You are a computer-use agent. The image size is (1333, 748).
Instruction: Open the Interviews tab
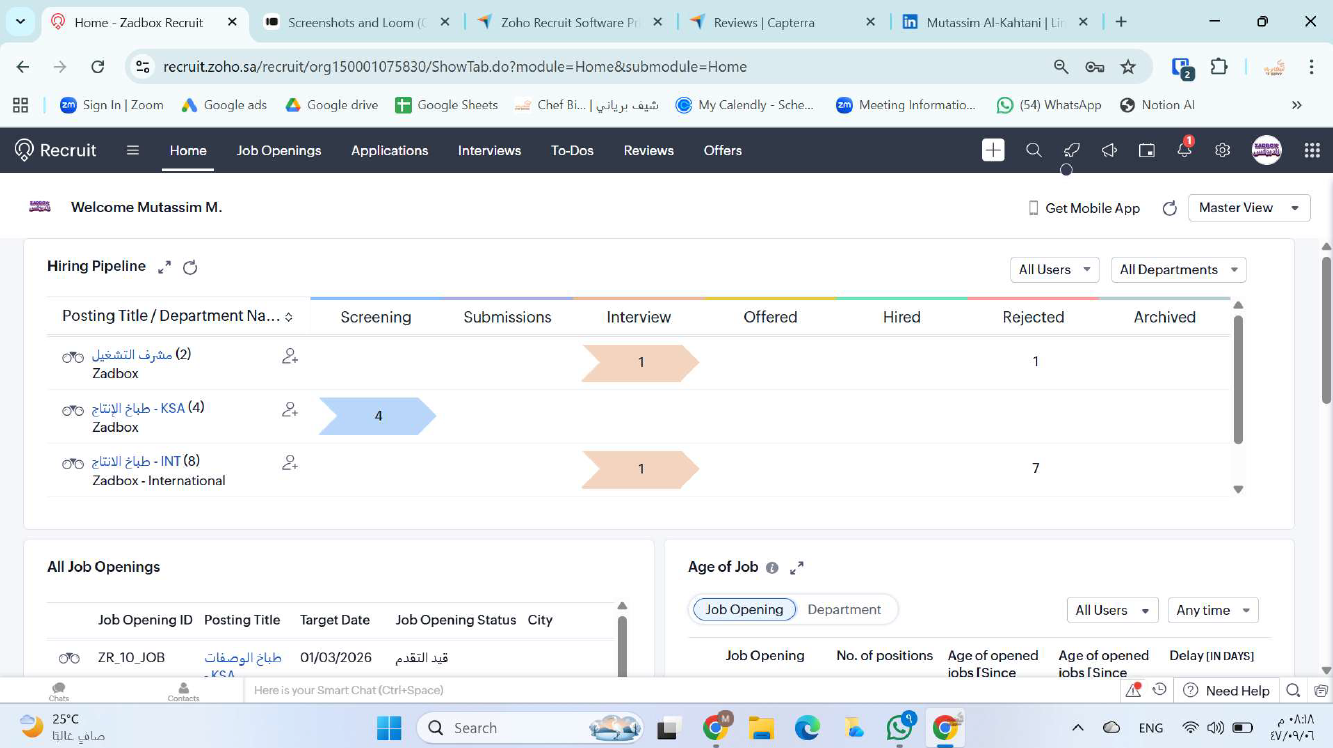pyautogui.click(x=489, y=150)
